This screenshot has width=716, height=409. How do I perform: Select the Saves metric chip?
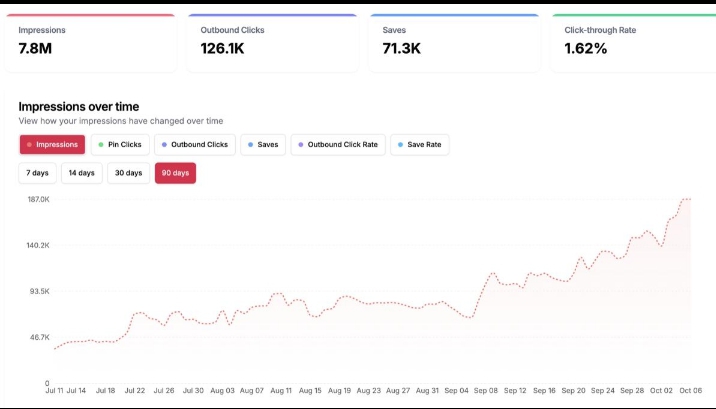[x=263, y=145]
